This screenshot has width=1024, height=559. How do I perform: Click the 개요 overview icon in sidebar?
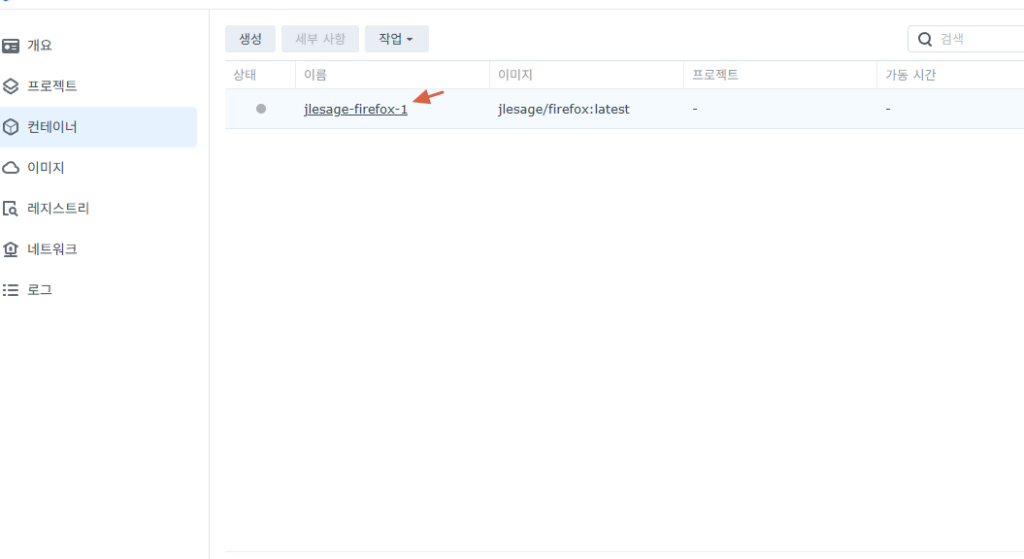point(11,46)
